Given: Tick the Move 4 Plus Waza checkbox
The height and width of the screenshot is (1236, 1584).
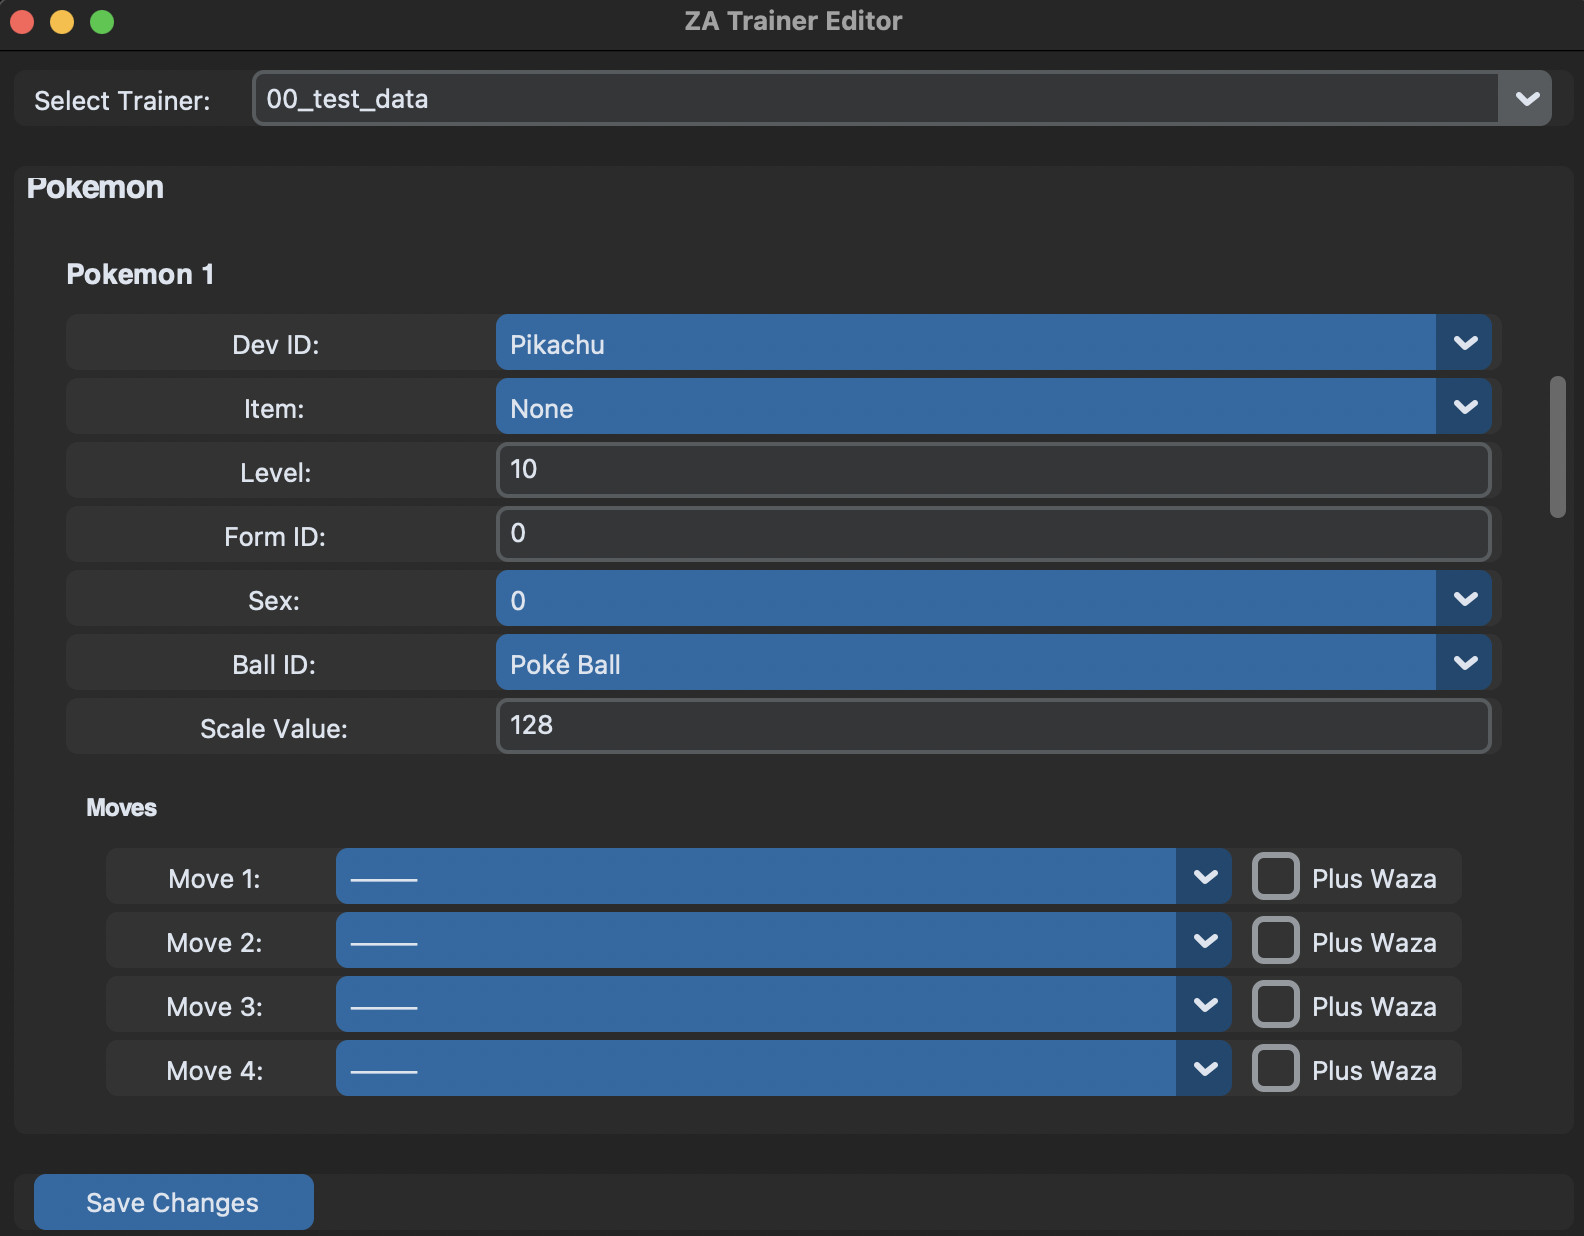Looking at the screenshot, I should tap(1276, 1069).
